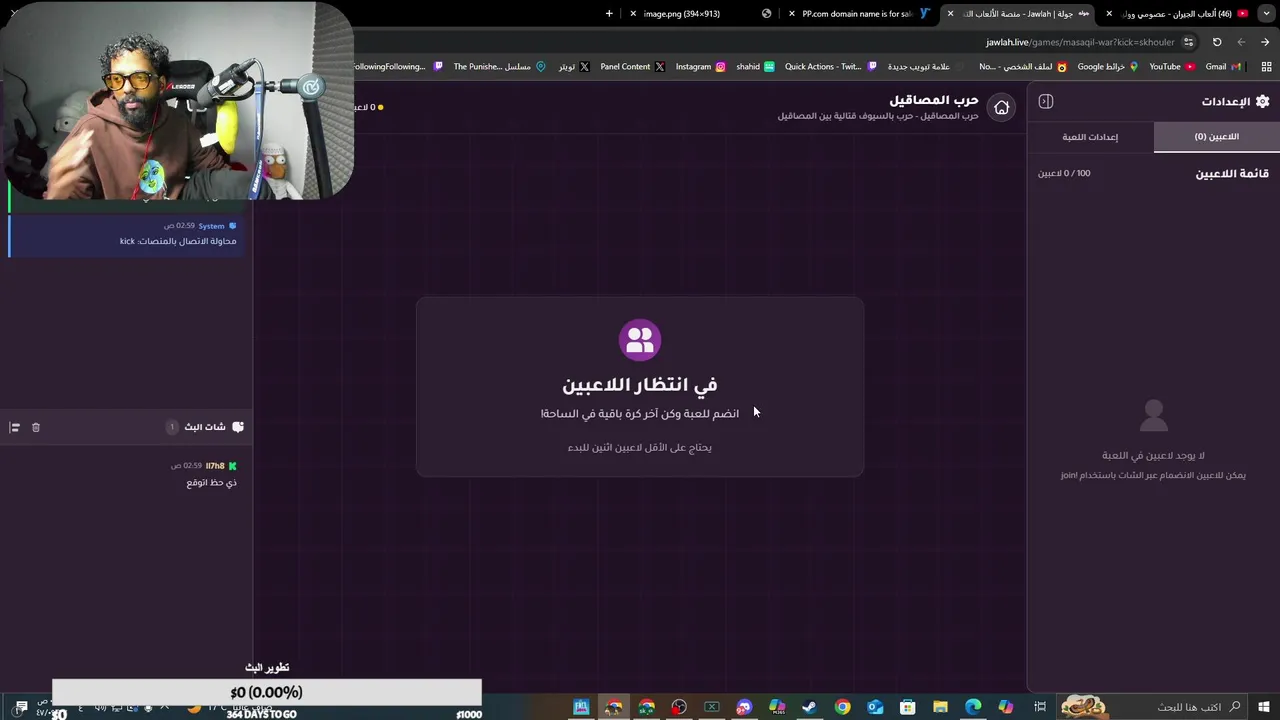Click the 0 / 100 players count
This screenshot has width=1280, height=720.
[1064, 173]
